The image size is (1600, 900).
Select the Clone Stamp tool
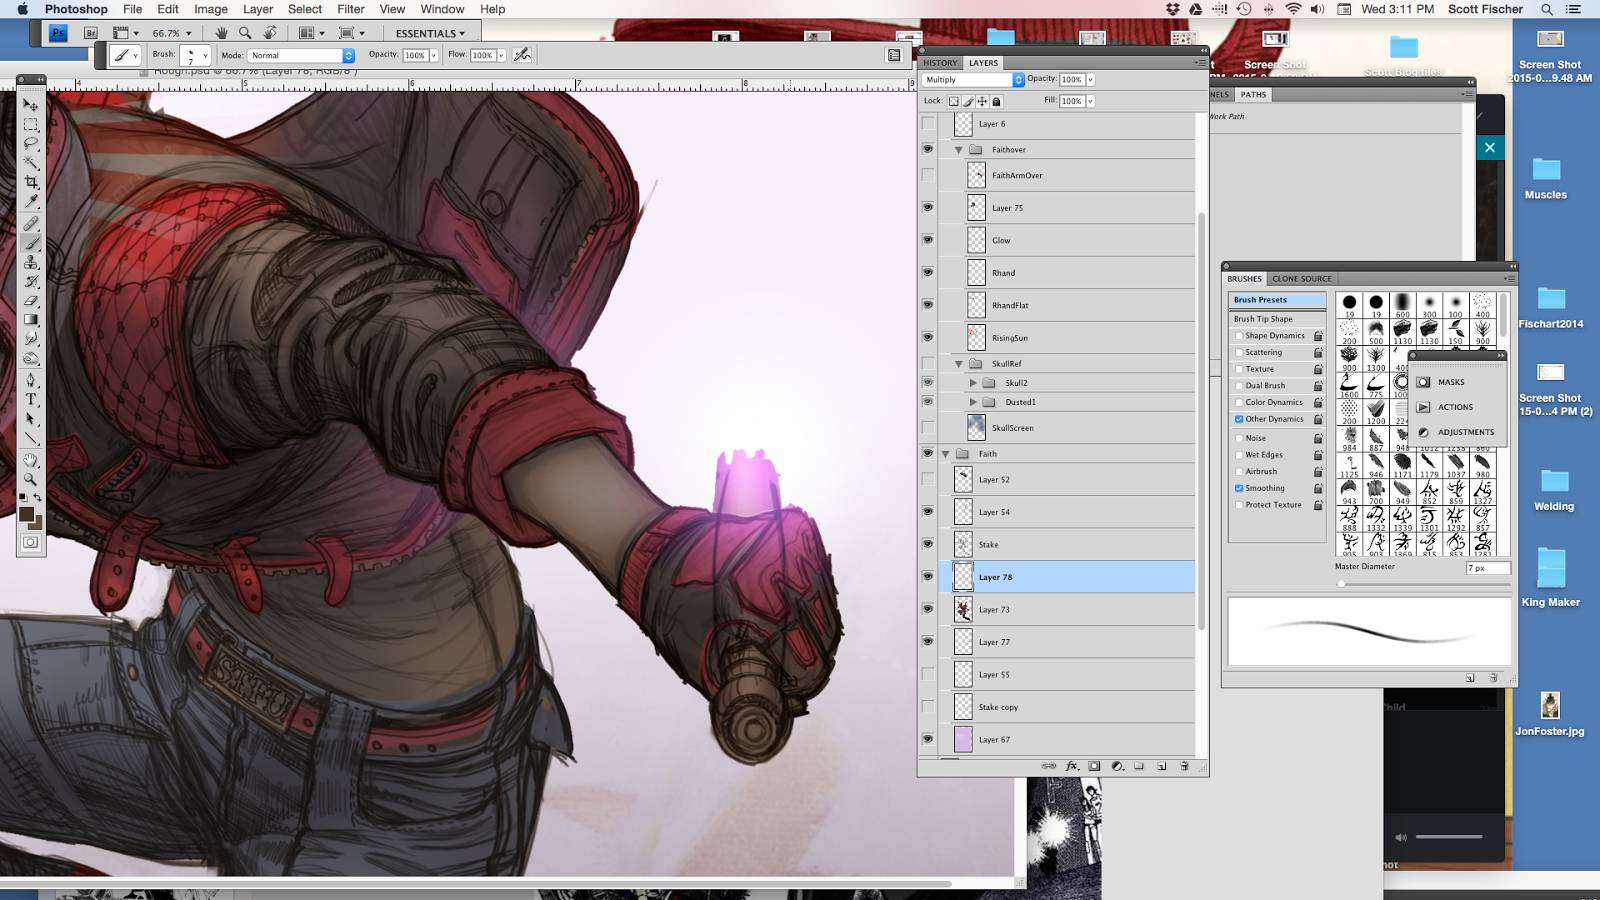coord(31,262)
